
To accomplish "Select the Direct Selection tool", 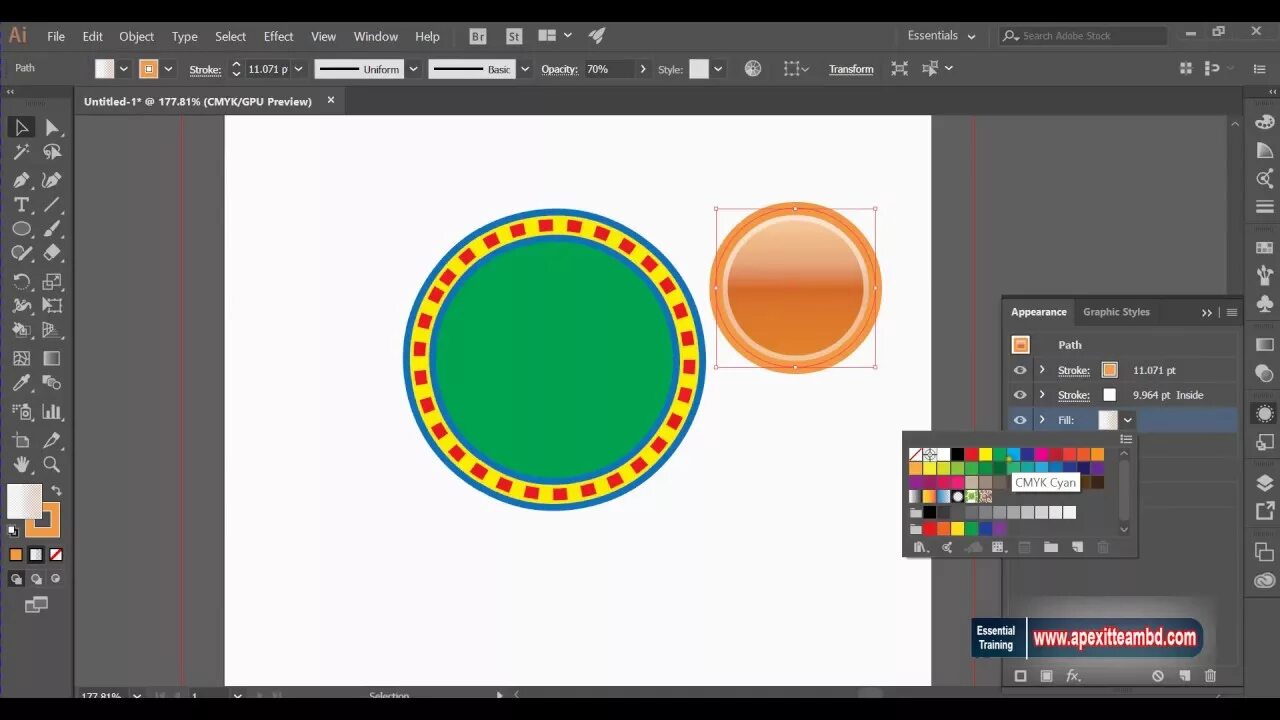I will (x=54, y=129).
